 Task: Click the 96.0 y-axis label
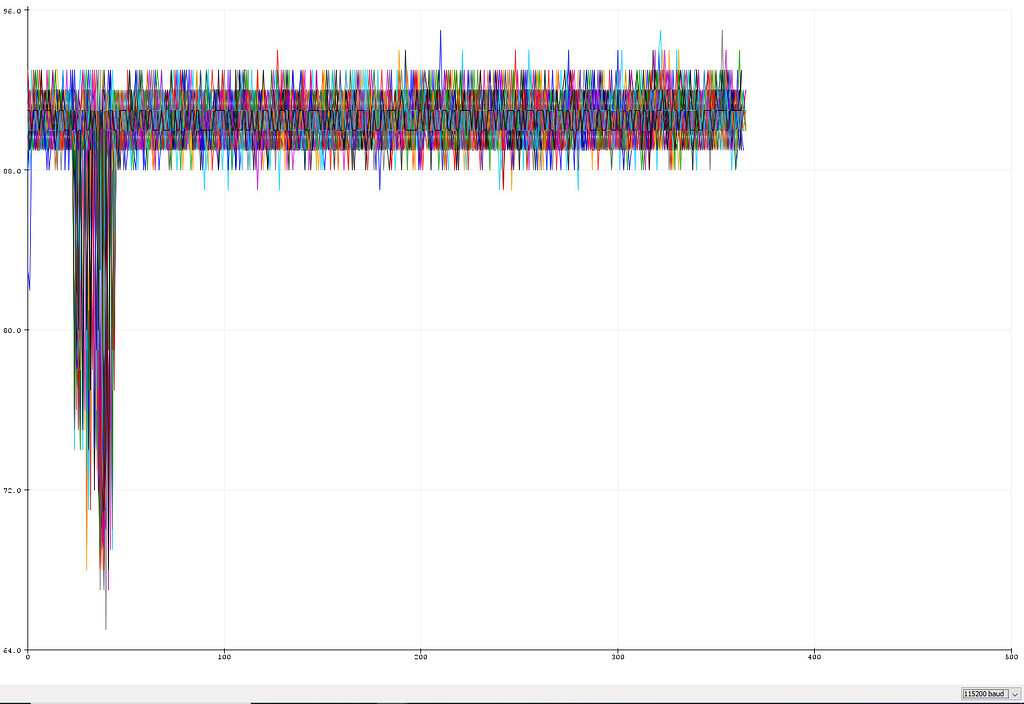click(x=14, y=10)
